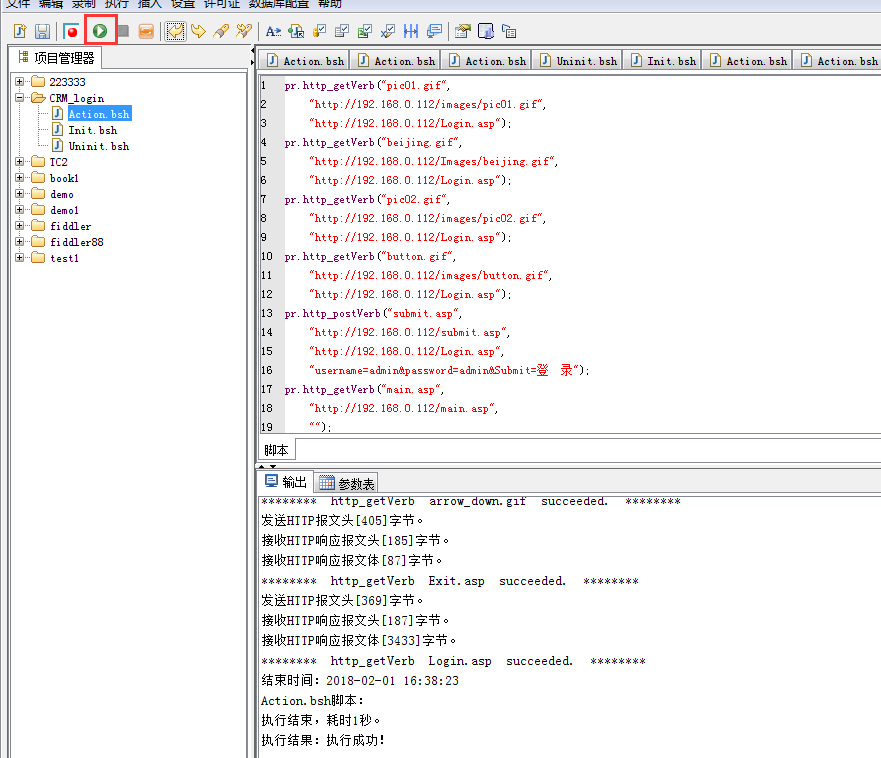Screen dimensions: 881x758
Task: Click the orange icon after Stop
Action: (146, 31)
